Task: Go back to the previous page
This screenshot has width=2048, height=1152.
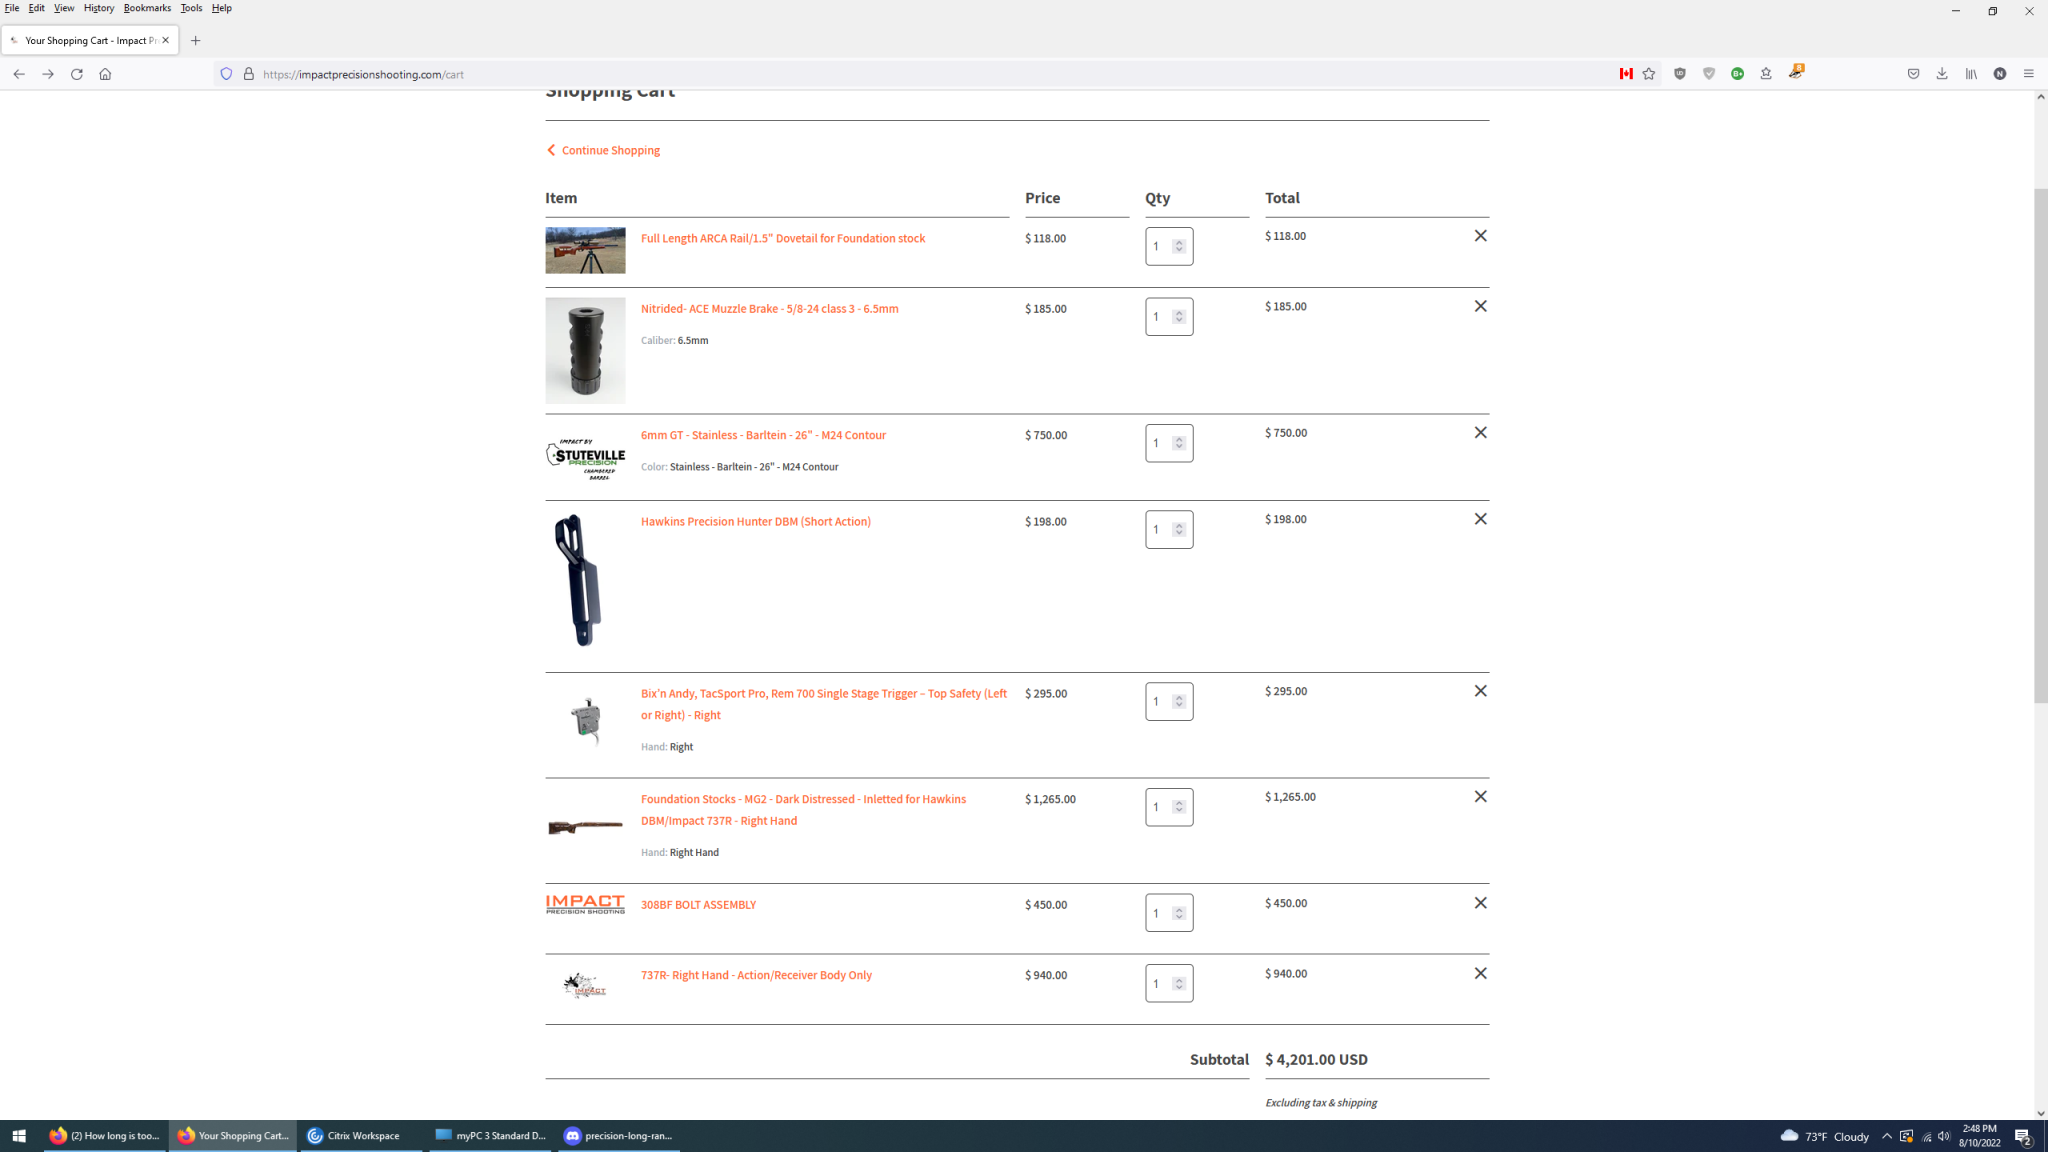Action: (x=19, y=74)
